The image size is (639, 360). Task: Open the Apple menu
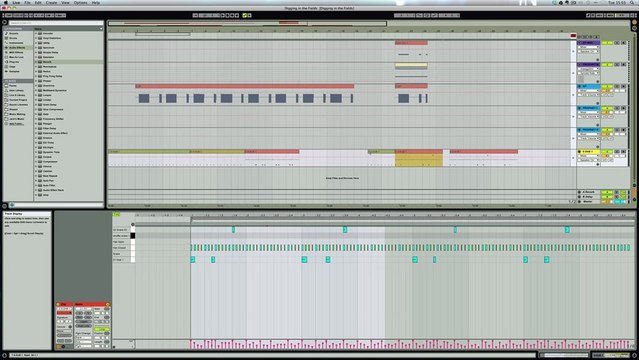tap(6, 2)
